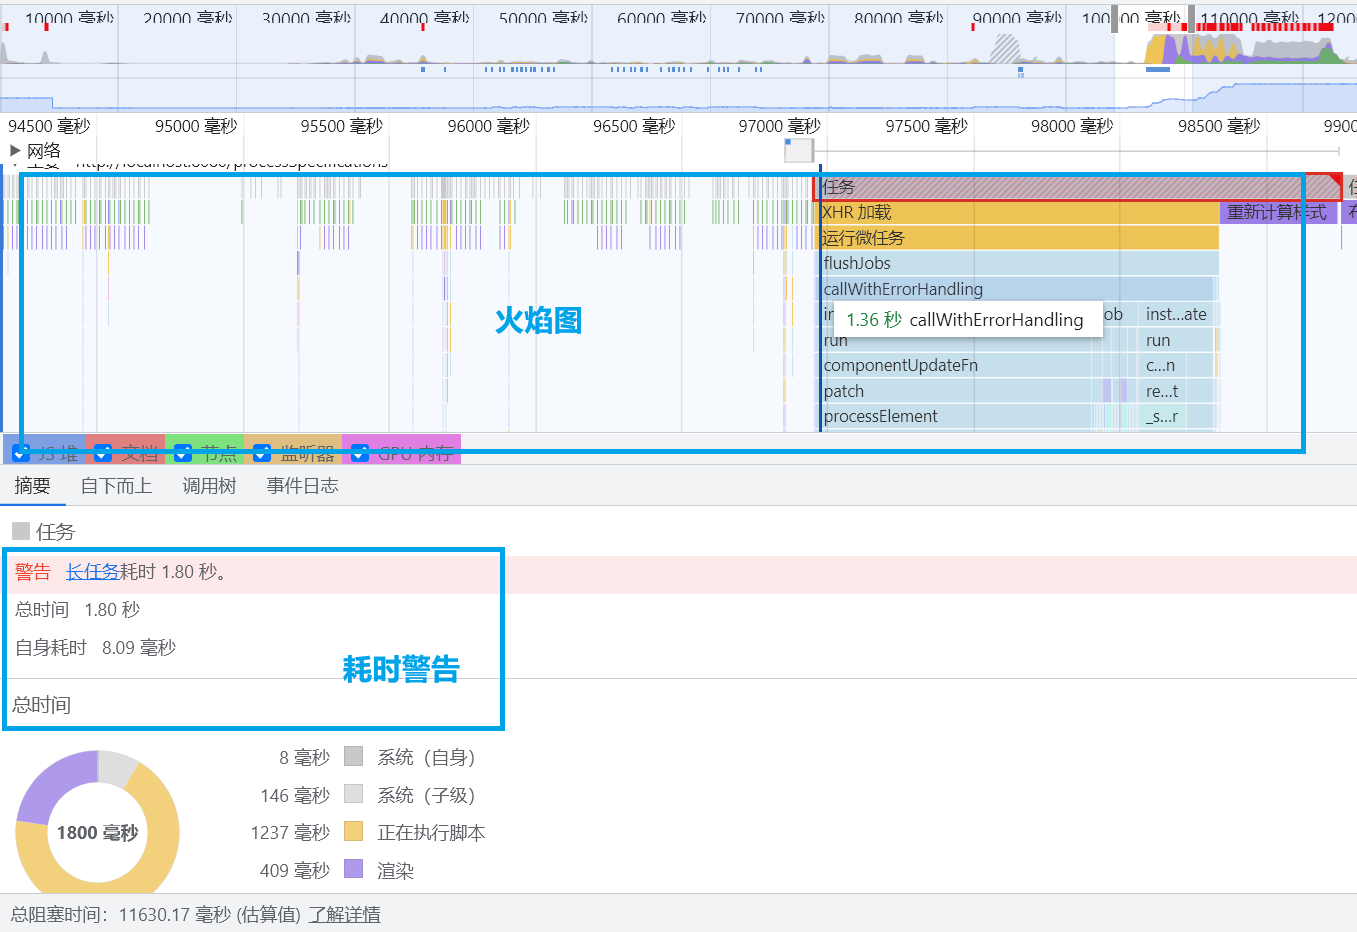
Task: Open the 长任务 warning link
Action: (92, 571)
